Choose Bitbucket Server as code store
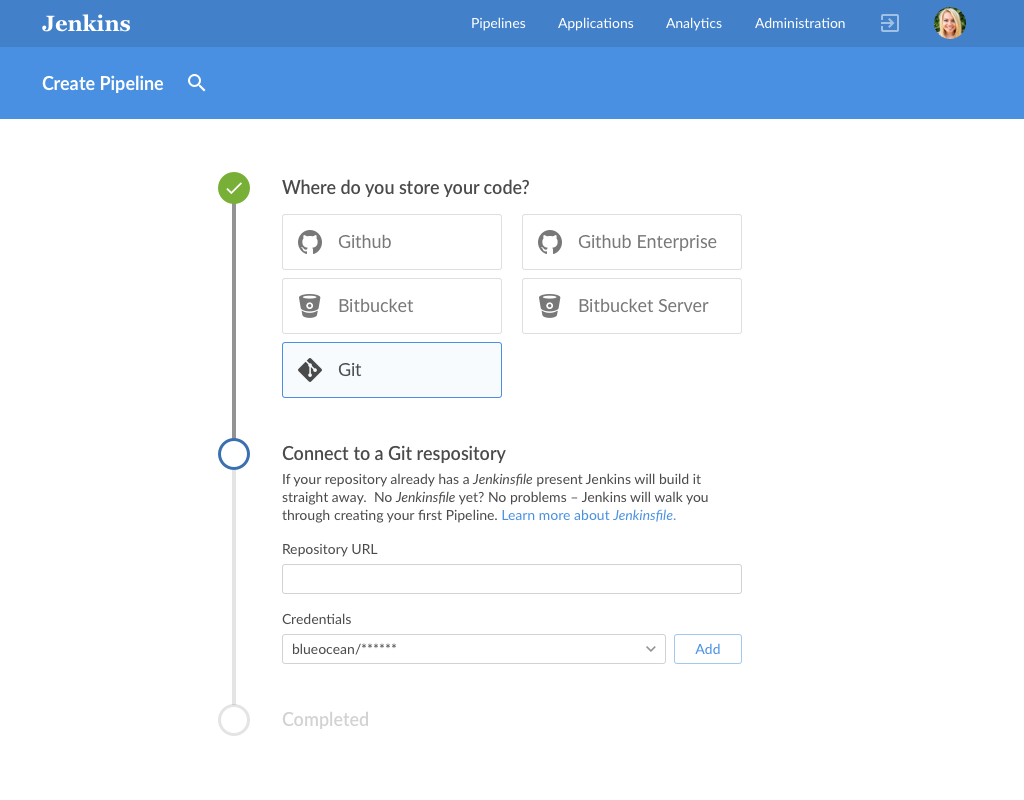The image size is (1024, 800). [x=632, y=306]
